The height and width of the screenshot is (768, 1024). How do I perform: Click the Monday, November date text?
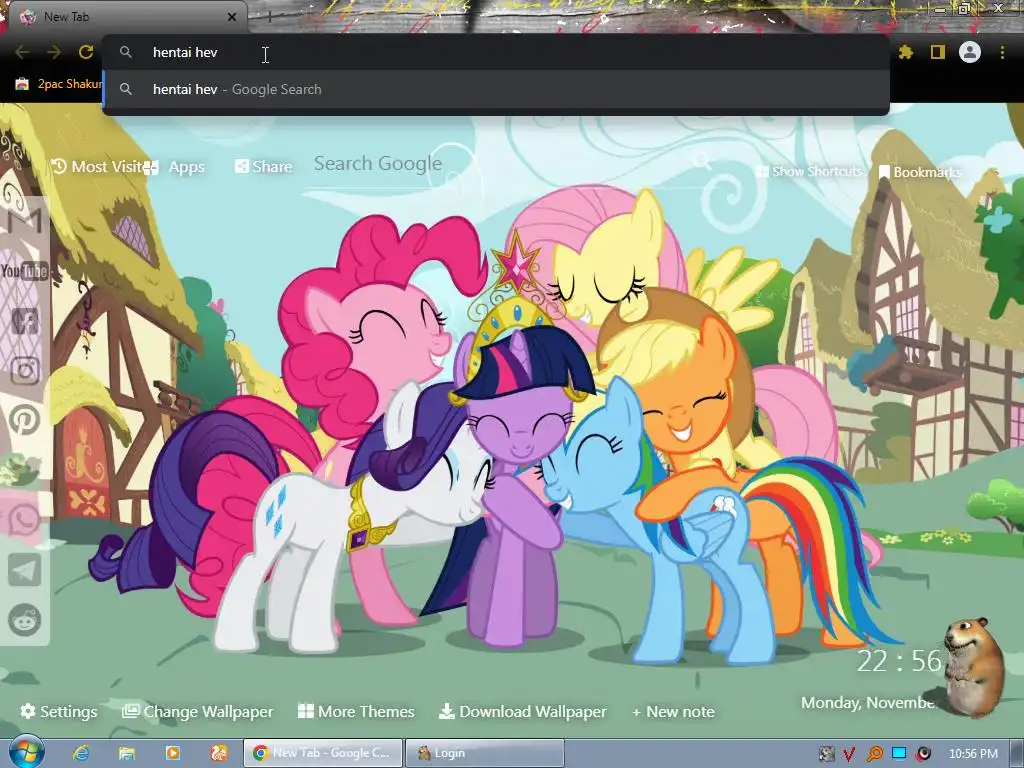click(x=869, y=703)
